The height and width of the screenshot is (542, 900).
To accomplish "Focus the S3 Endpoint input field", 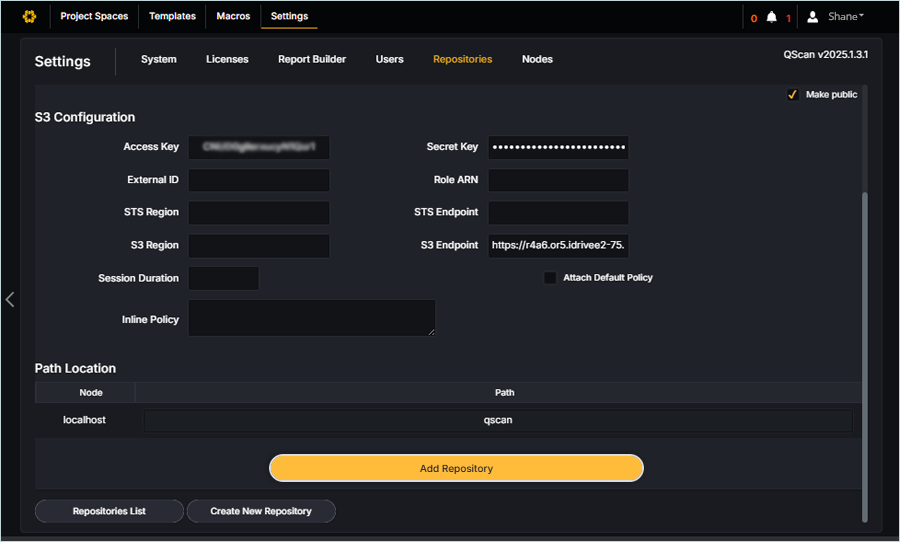I will click(x=558, y=246).
